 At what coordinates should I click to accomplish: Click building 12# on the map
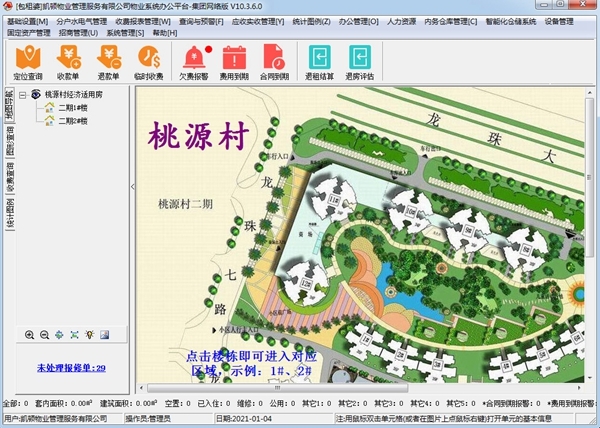[x=305, y=283]
